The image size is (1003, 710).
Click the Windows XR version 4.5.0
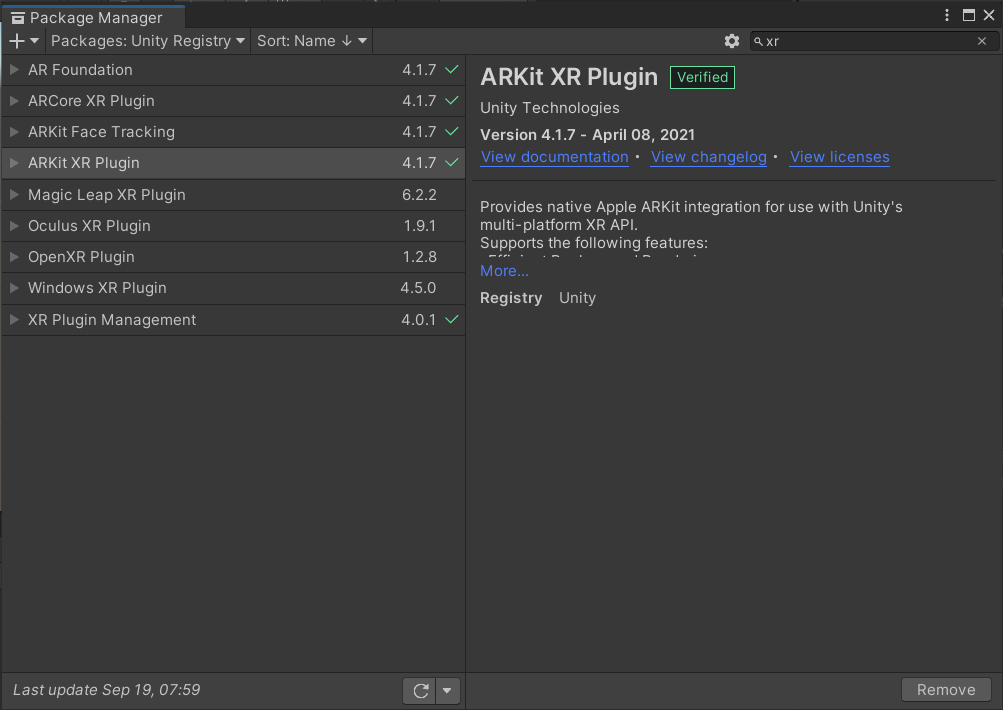[x=418, y=288]
